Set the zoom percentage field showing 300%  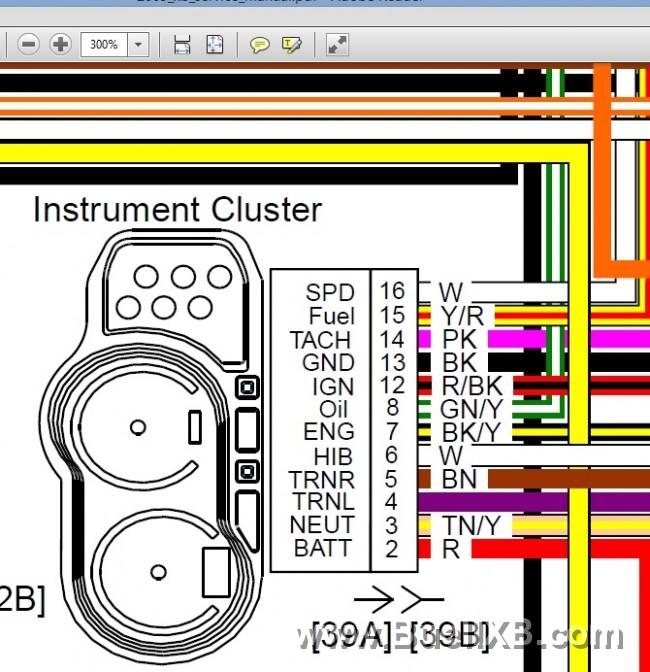point(104,44)
